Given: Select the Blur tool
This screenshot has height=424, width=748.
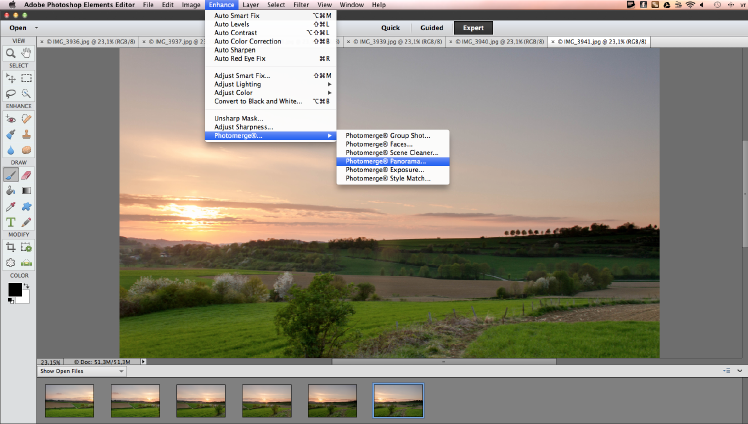Looking at the screenshot, I should (x=10, y=150).
